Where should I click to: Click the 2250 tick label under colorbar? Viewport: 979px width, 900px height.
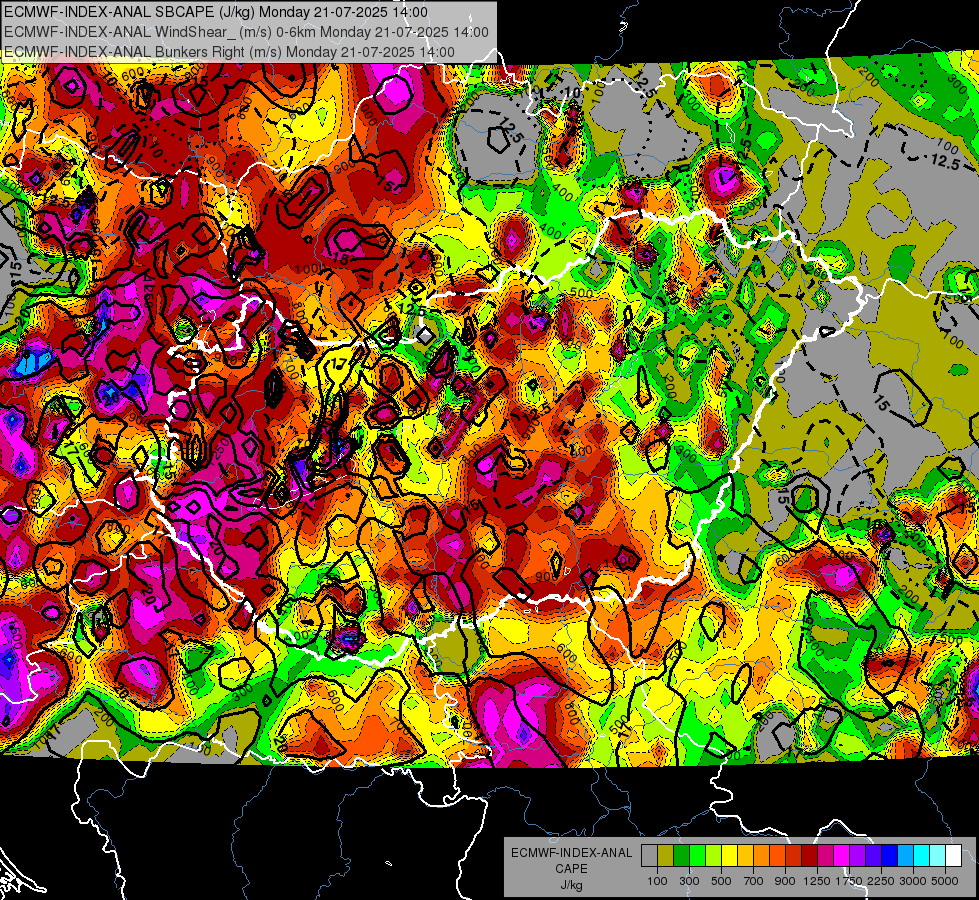click(881, 881)
